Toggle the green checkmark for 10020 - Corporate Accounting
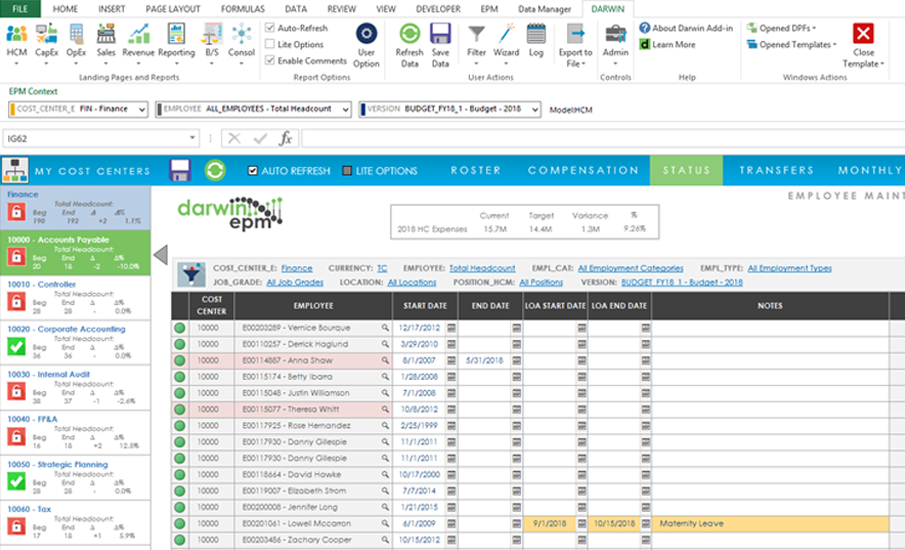 click(16, 346)
